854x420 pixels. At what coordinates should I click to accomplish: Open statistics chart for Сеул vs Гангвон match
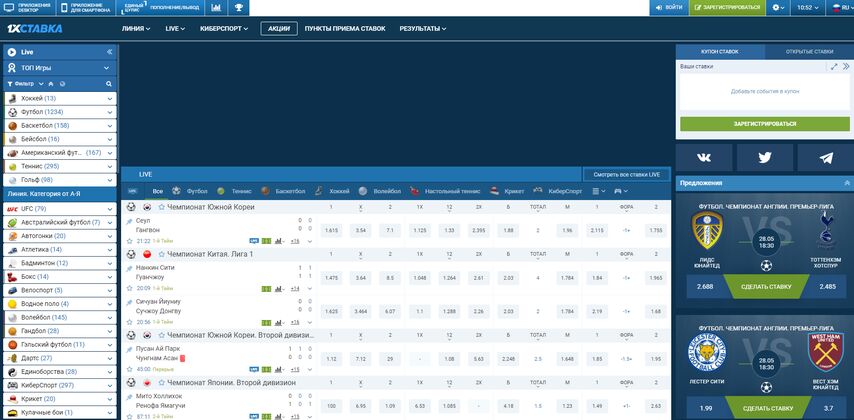click(279, 241)
